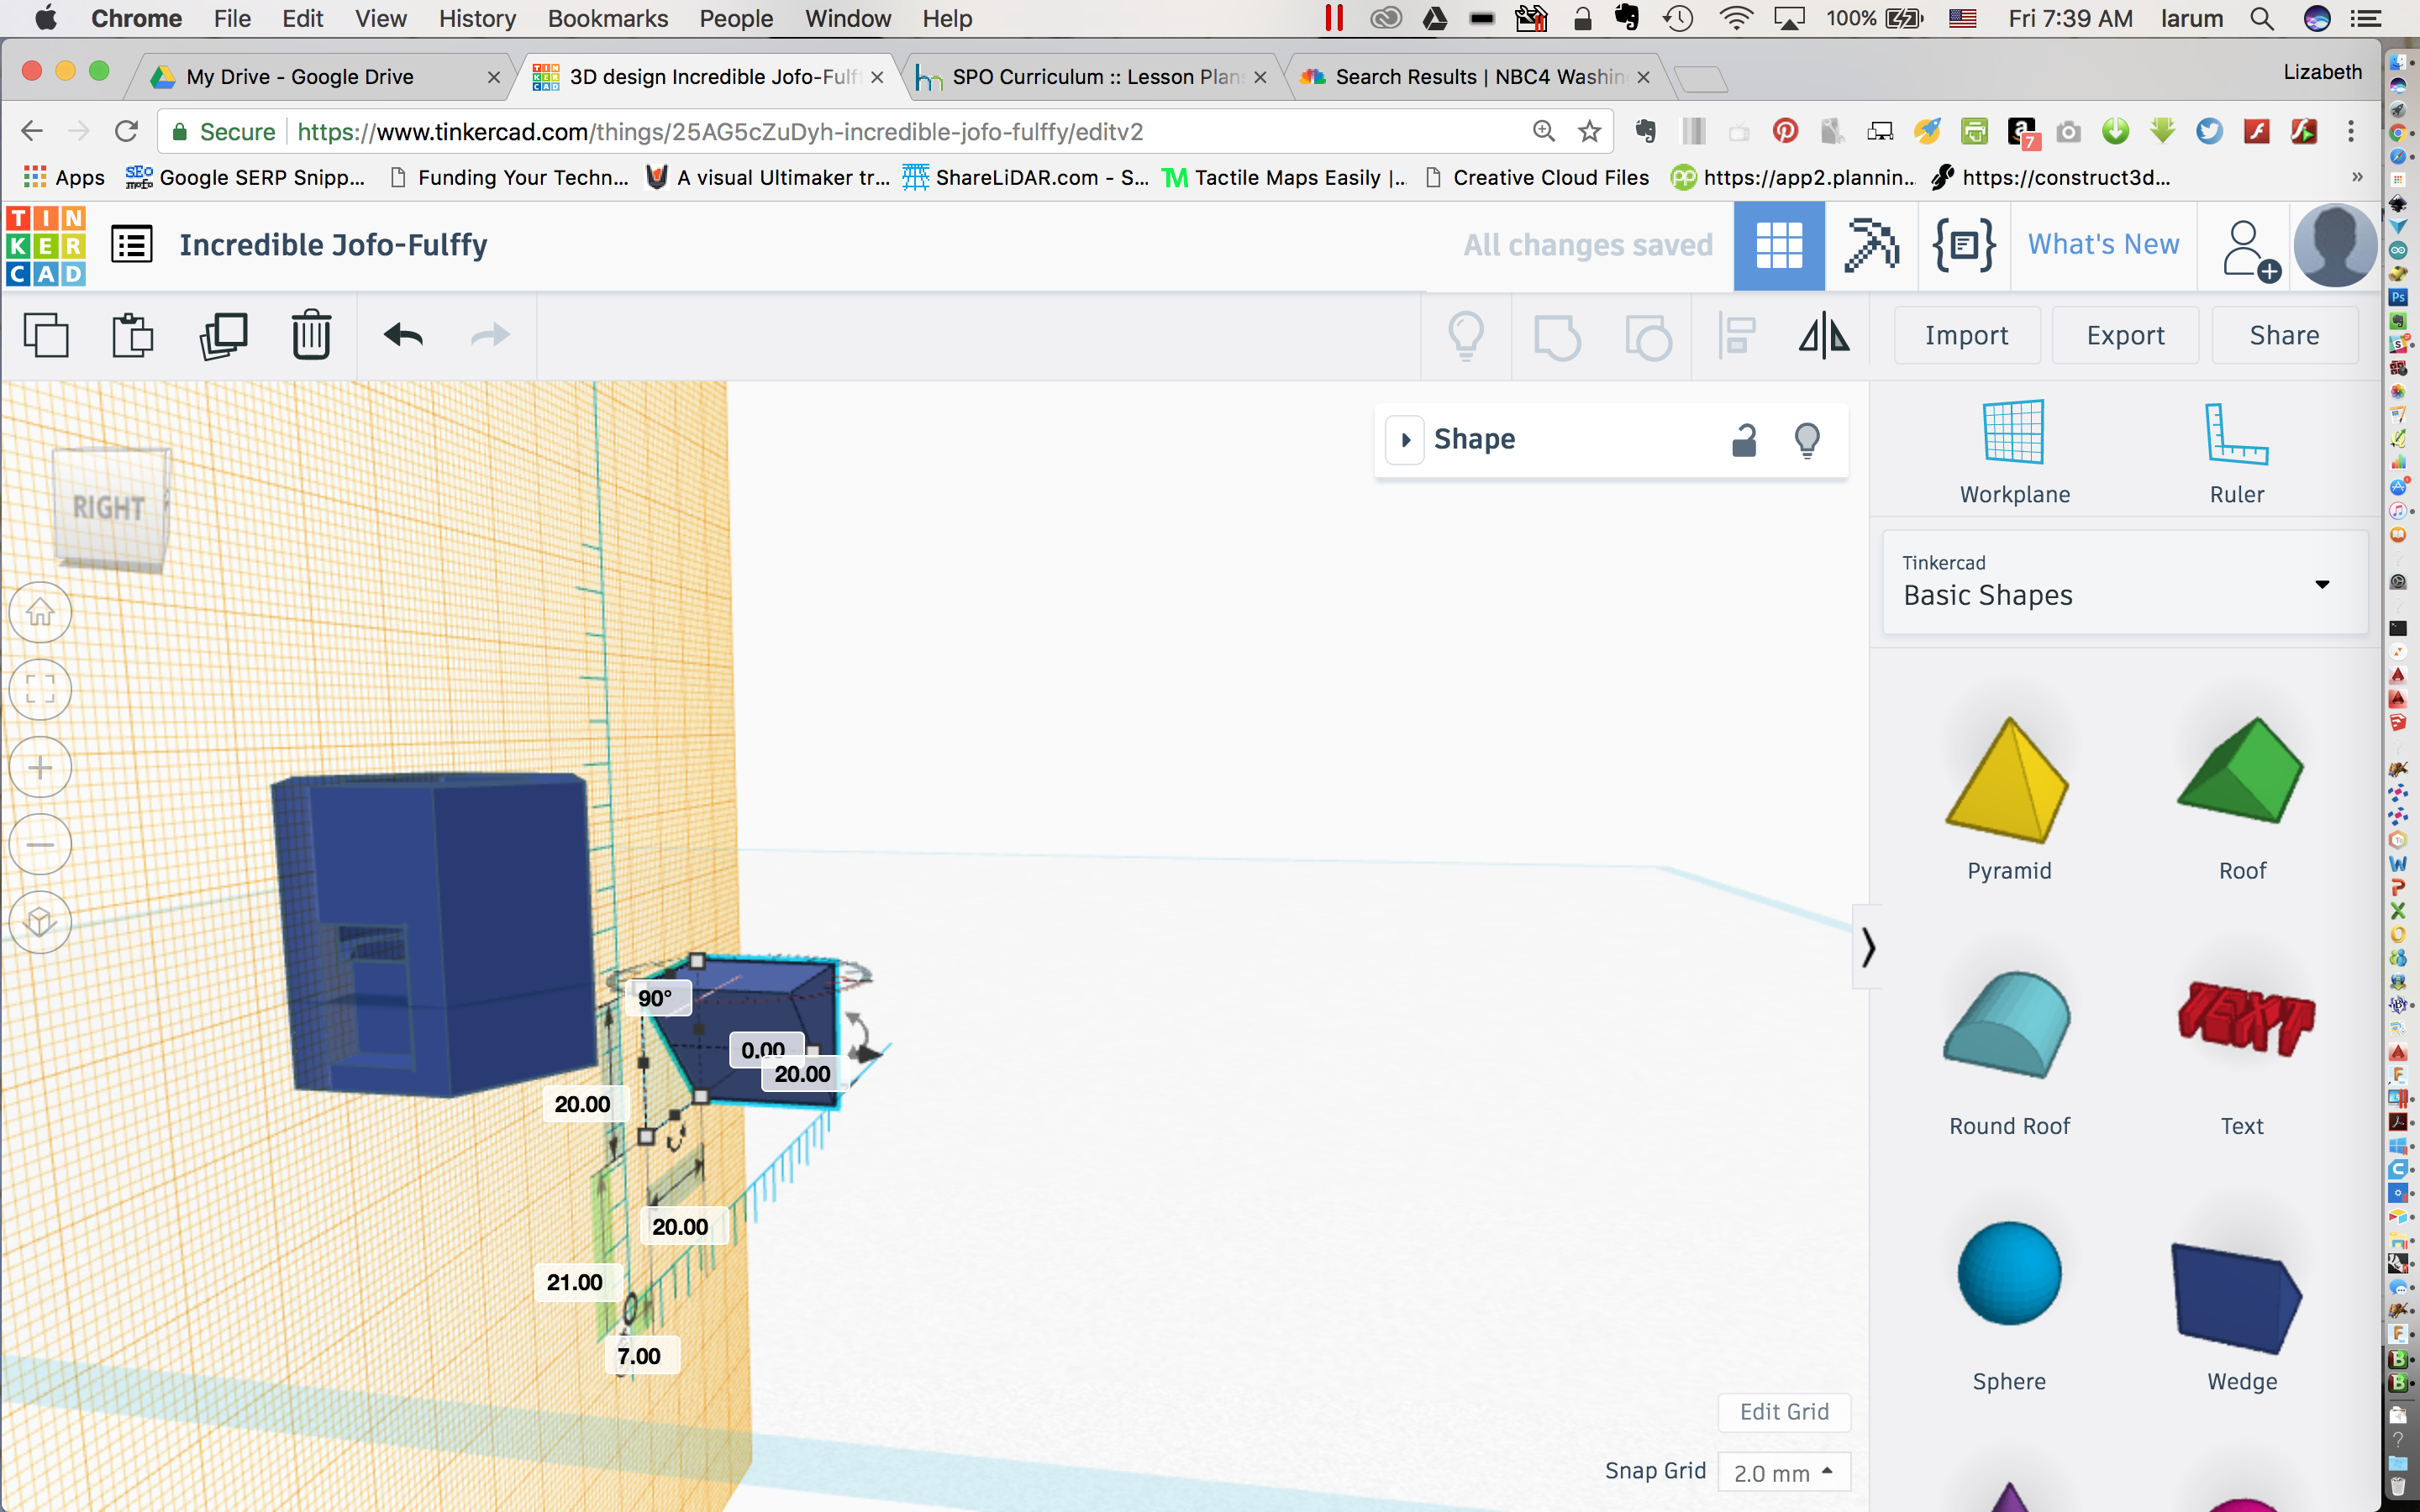Viewport: 2420px width, 1512px height.
Task: Open the Apps bookmark shortcut
Action: 64,177
